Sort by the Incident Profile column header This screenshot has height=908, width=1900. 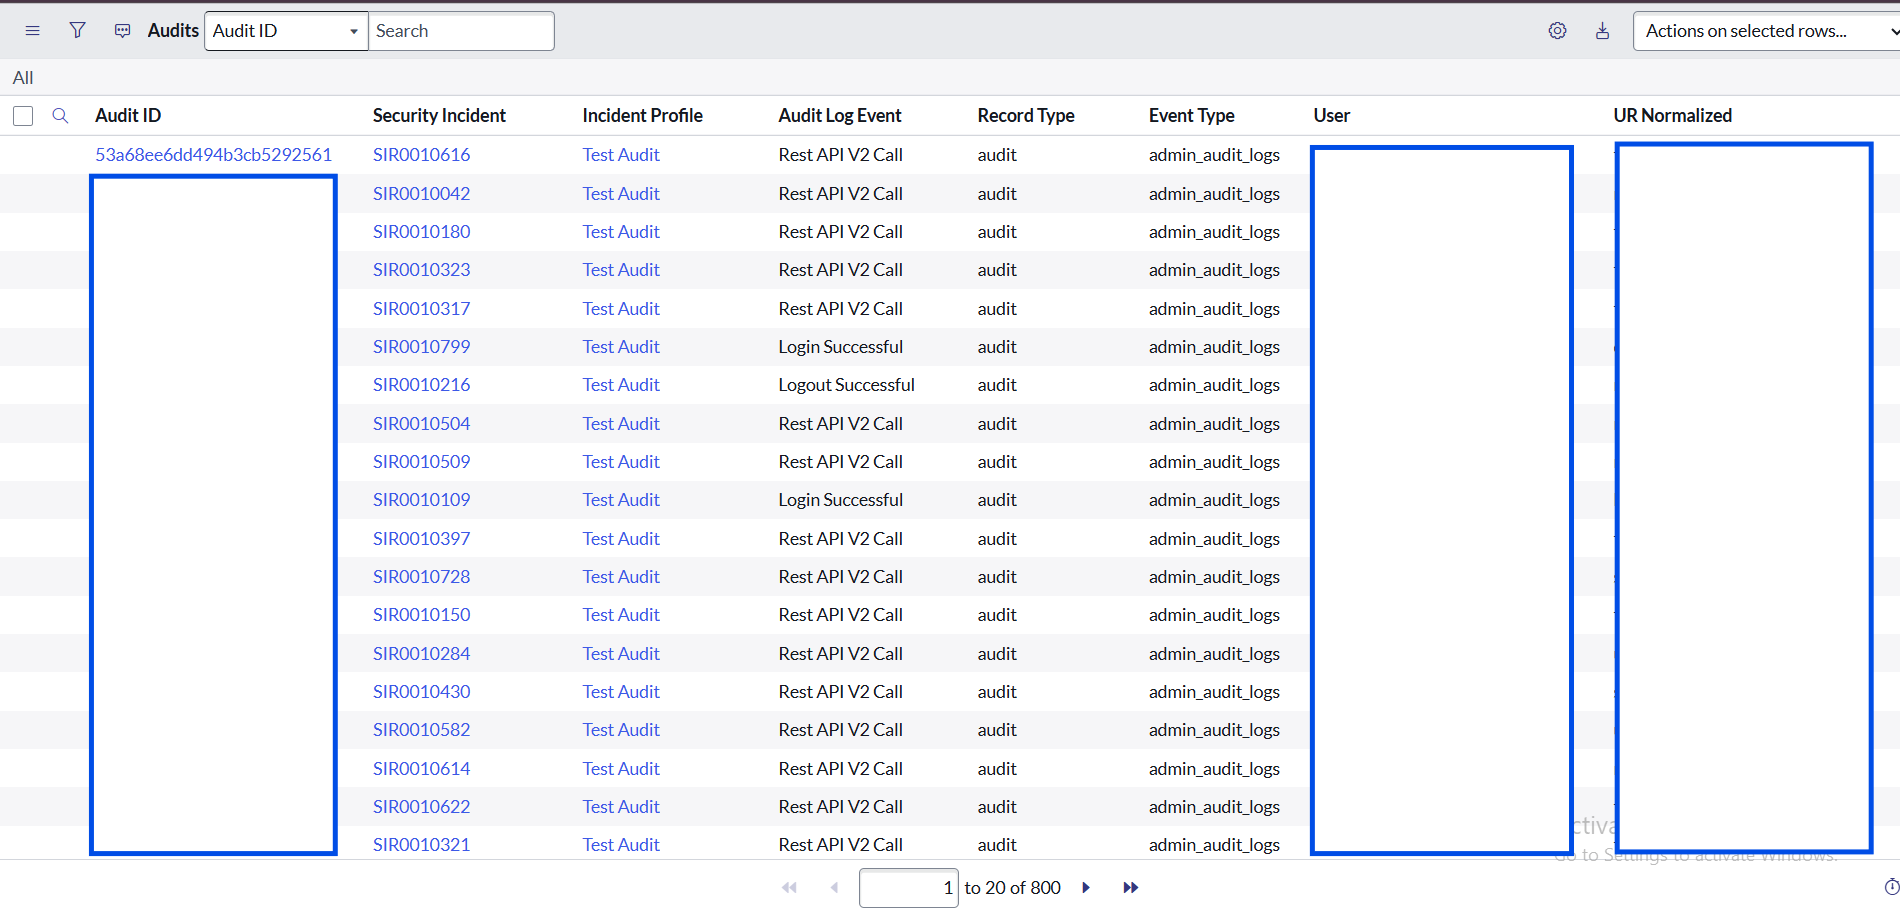pos(642,116)
